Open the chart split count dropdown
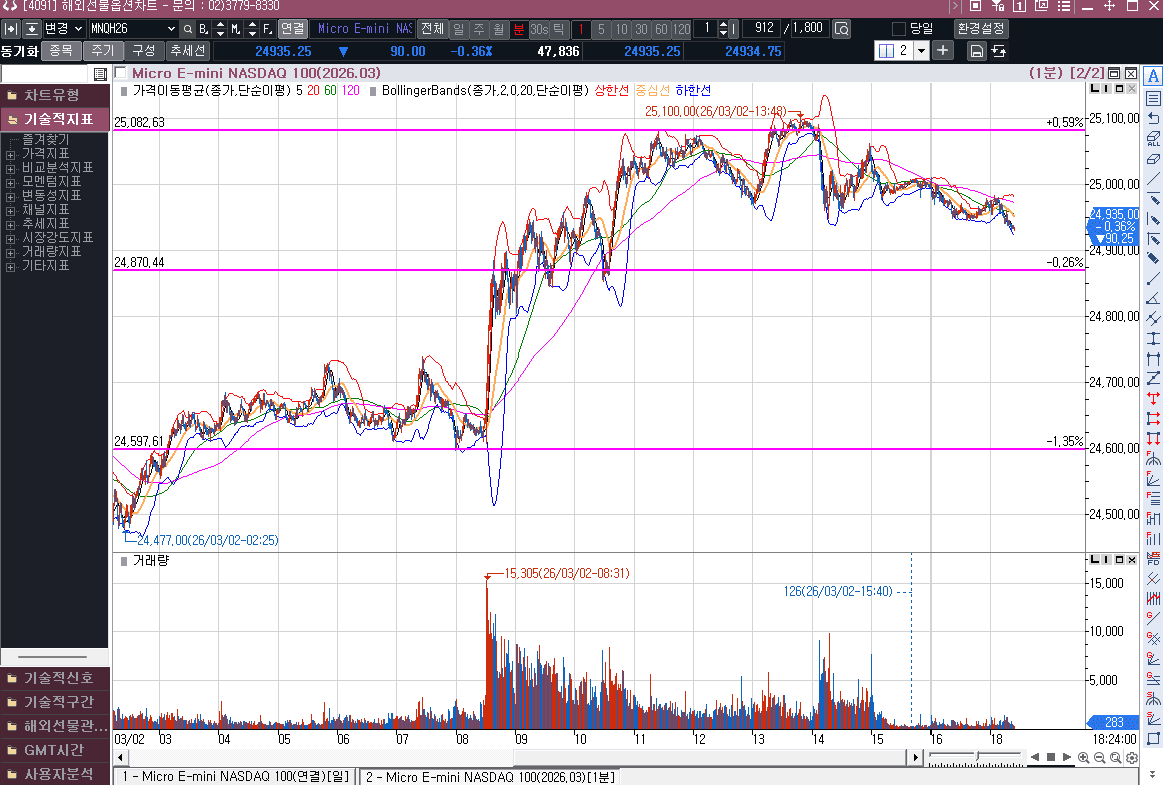This screenshot has width=1163, height=785. coord(921,50)
